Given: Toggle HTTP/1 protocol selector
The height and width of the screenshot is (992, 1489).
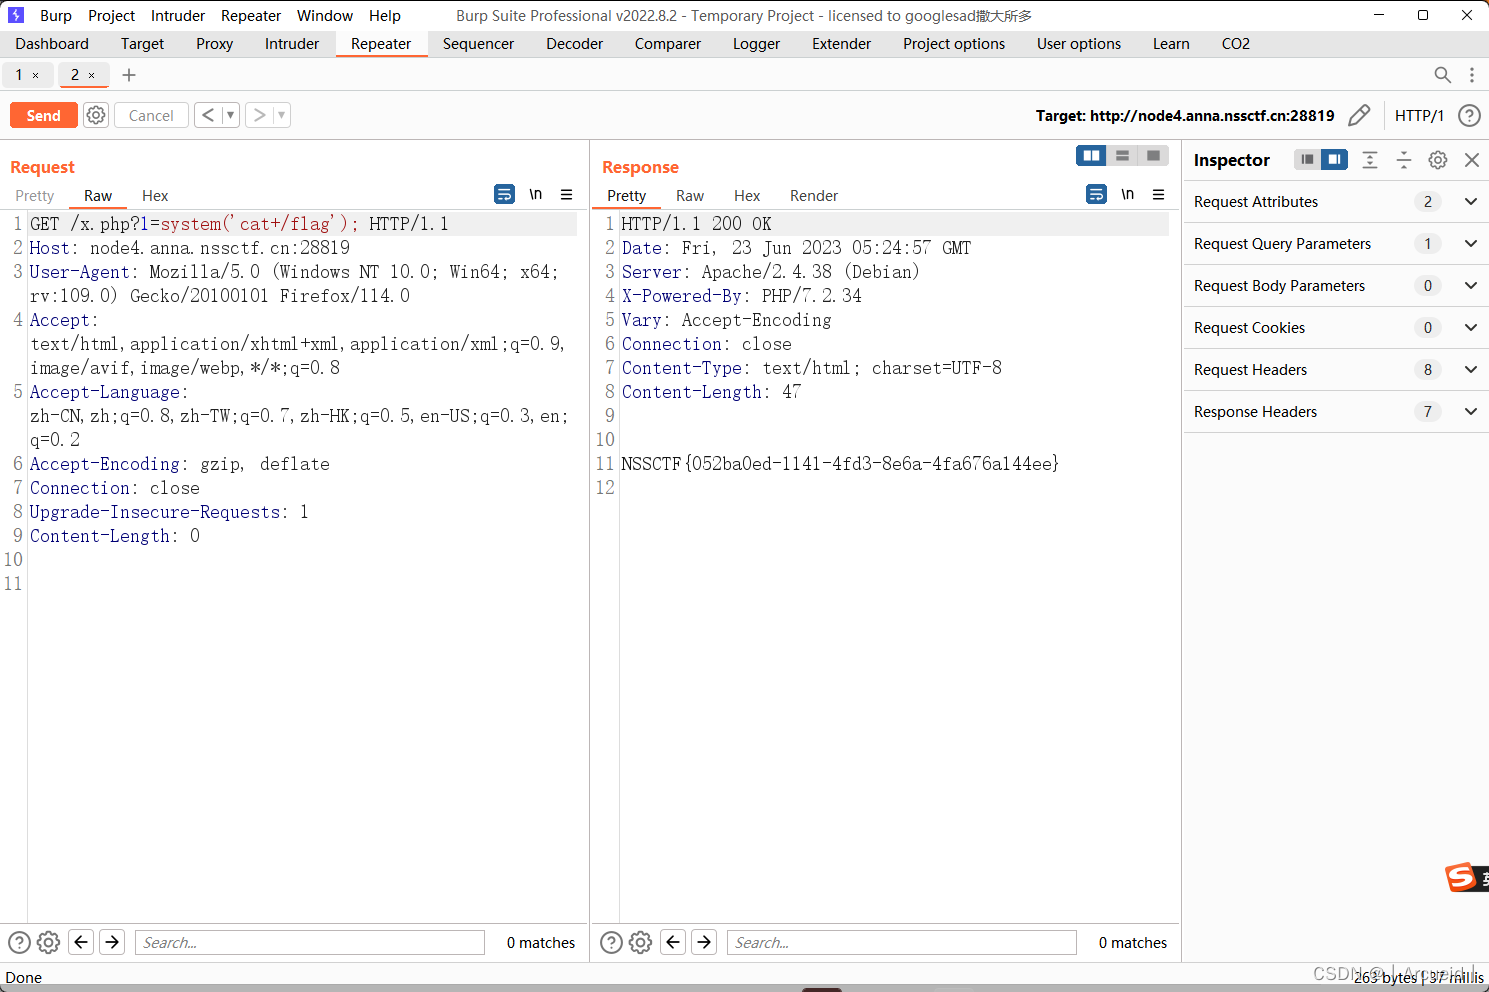Looking at the screenshot, I should click(1419, 115).
